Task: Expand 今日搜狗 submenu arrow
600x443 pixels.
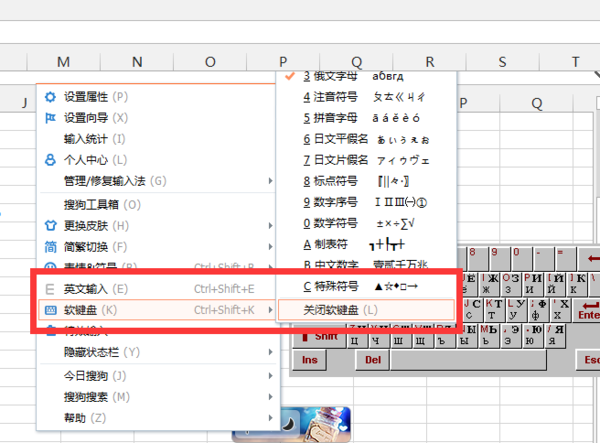Action: (x=270, y=376)
